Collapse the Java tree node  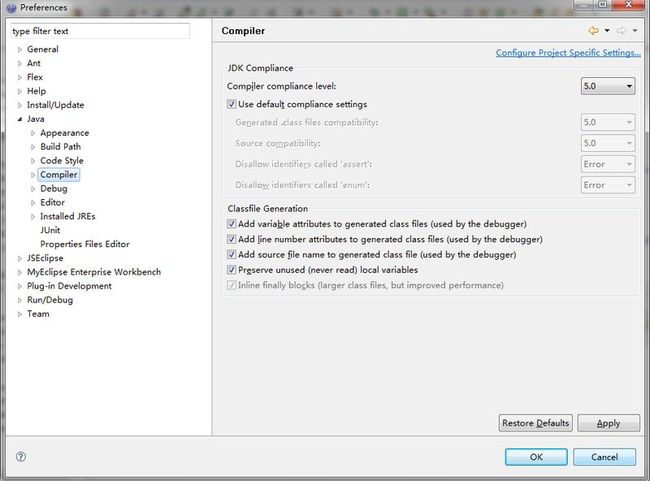(x=19, y=119)
